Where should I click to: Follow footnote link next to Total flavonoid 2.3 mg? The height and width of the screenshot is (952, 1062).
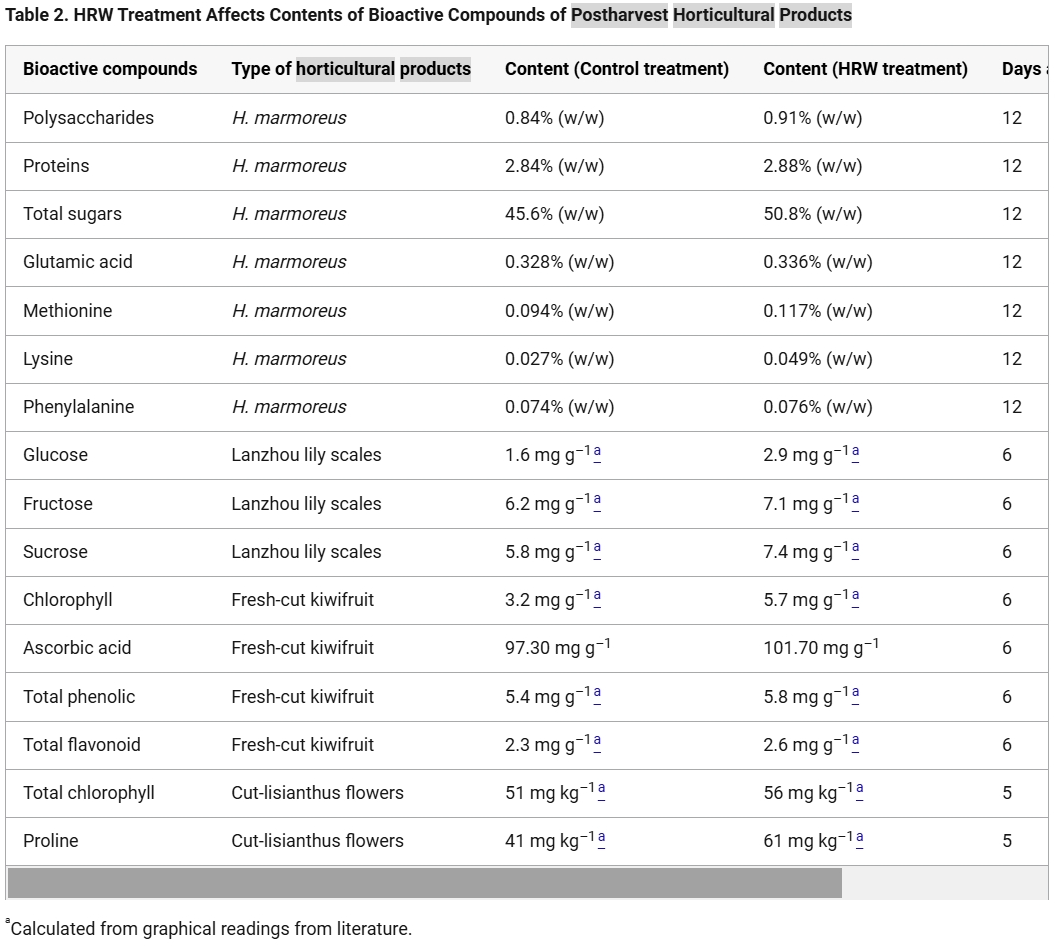[x=597, y=742]
